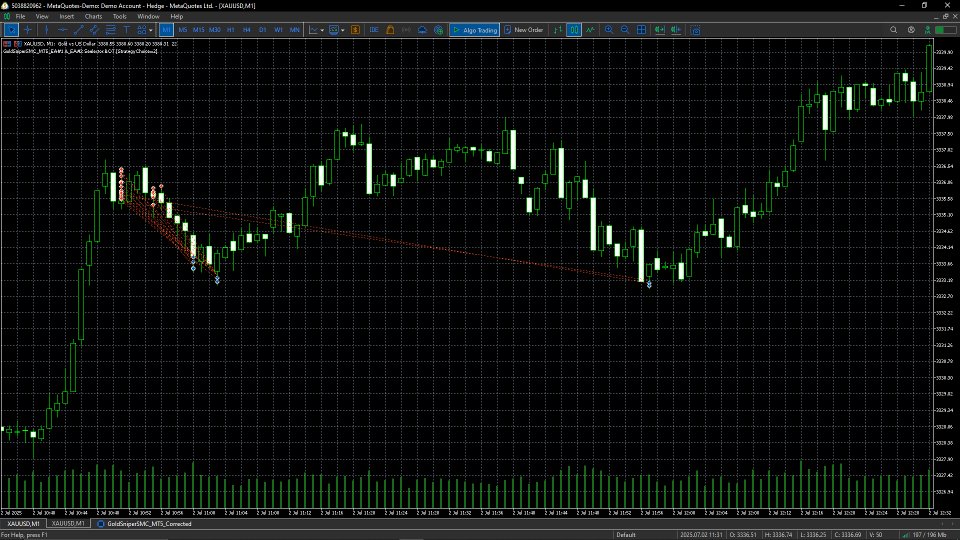Switch to MN timeframe
This screenshot has height=540, width=960.
click(x=294, y=29)
